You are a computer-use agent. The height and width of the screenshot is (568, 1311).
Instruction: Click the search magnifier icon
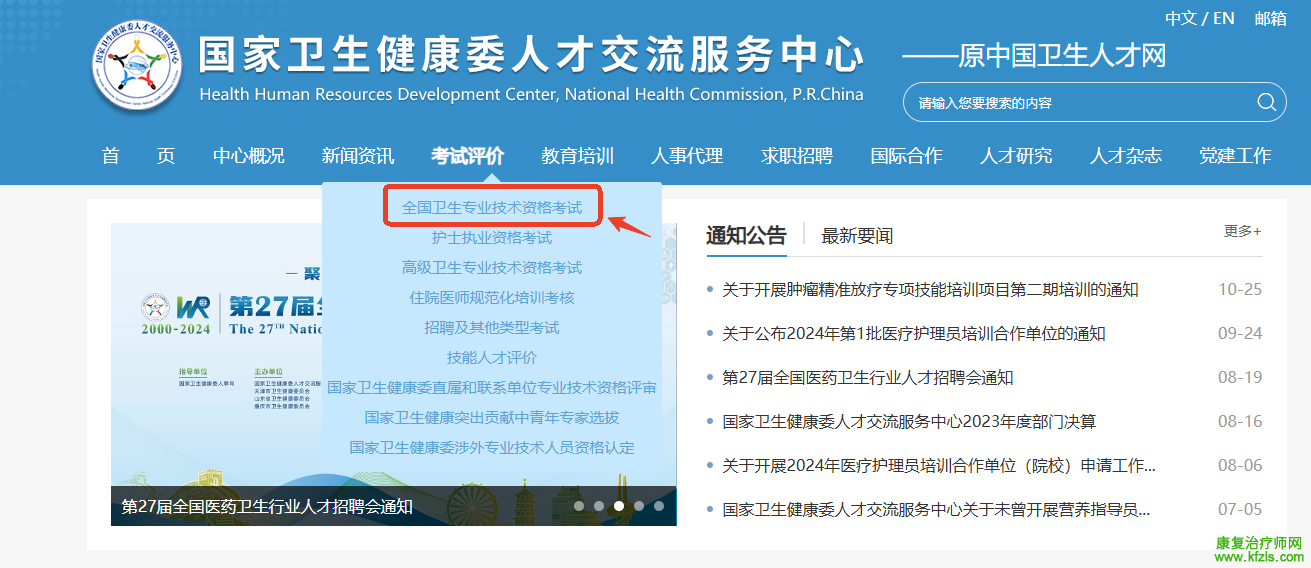1266,102
